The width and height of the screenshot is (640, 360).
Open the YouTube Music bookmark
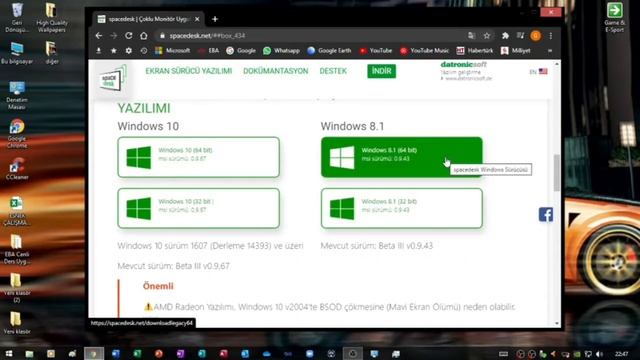[x=424, y=51]
